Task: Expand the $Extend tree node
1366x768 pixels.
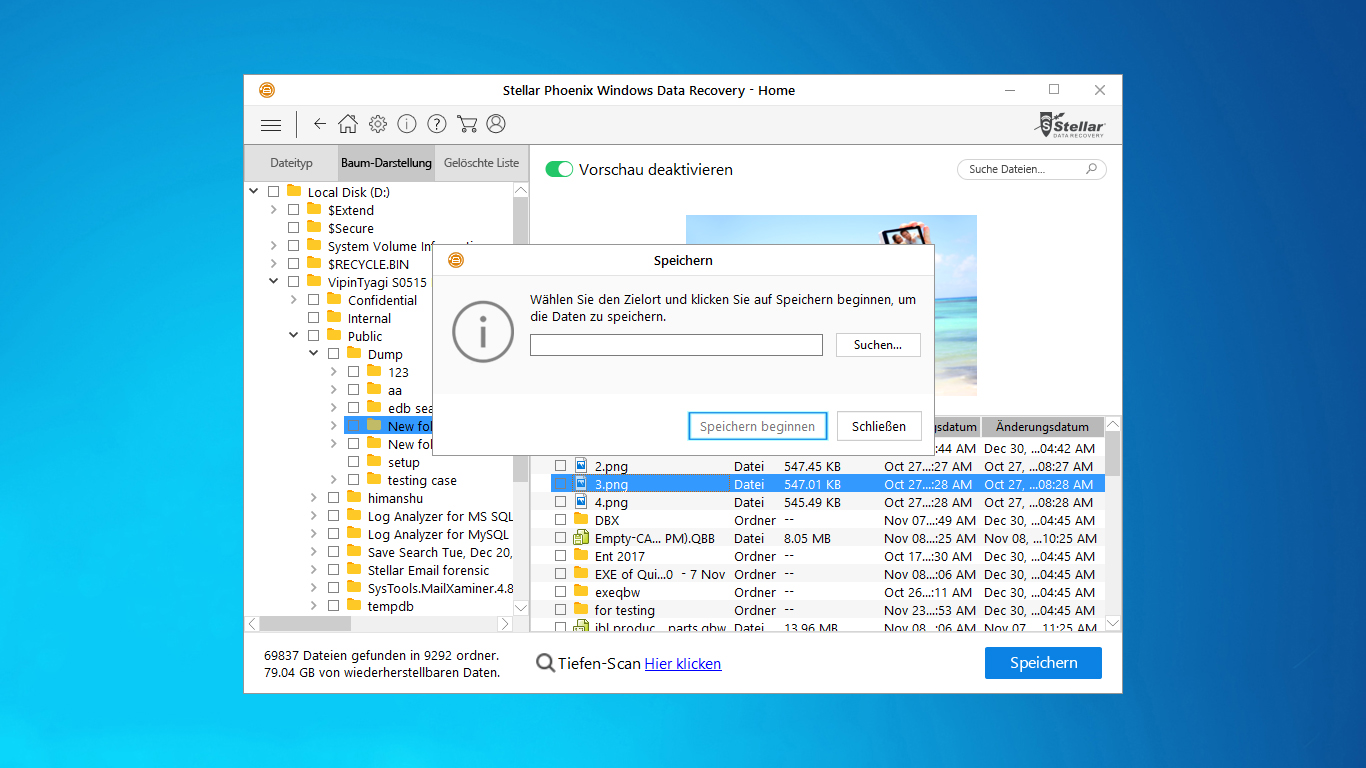Action: click(274, 210)
